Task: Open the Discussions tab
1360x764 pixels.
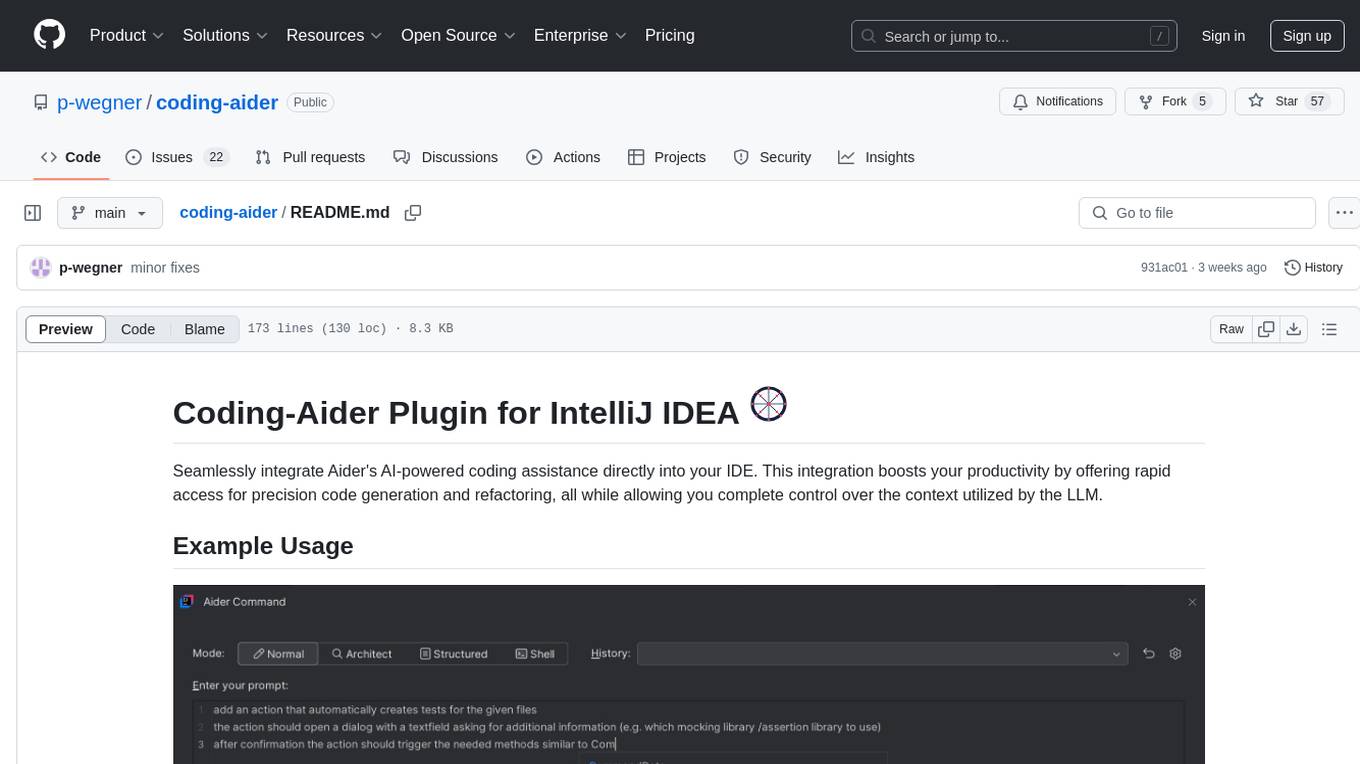Action: 445,157
